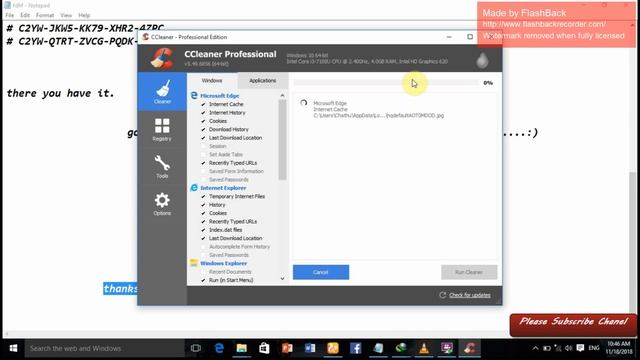640x360 pixels.
Task: Open Word from the taskbar
Action: 310,348
